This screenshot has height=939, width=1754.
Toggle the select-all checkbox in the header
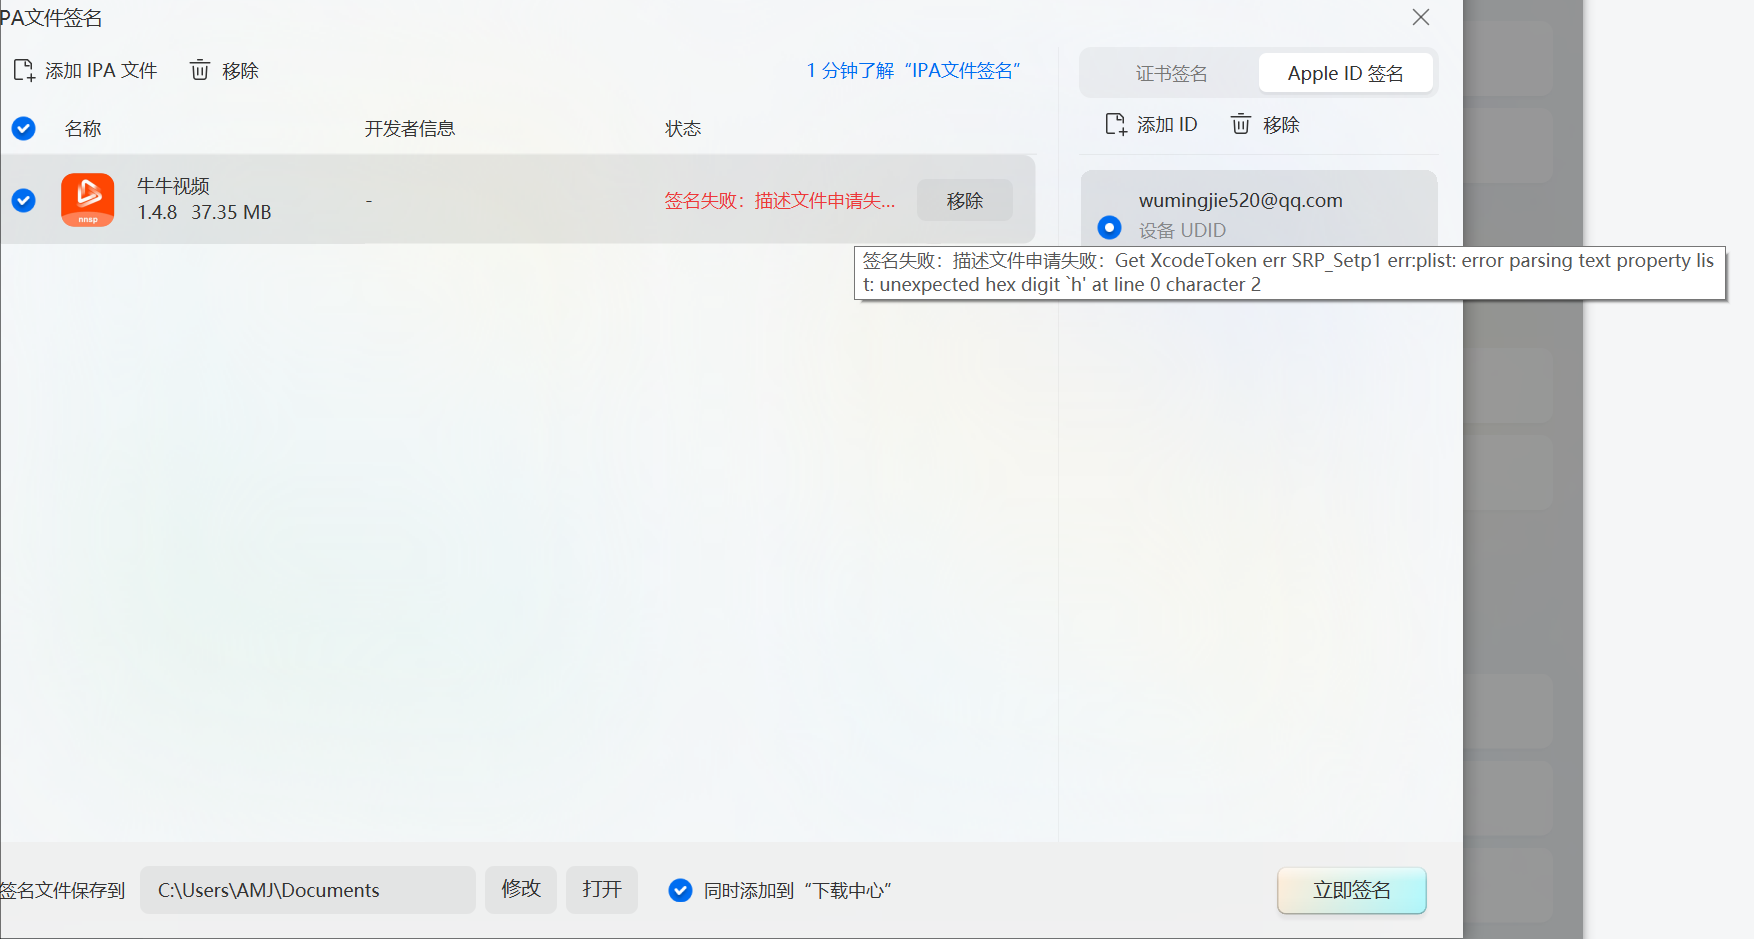pos(23,128)
